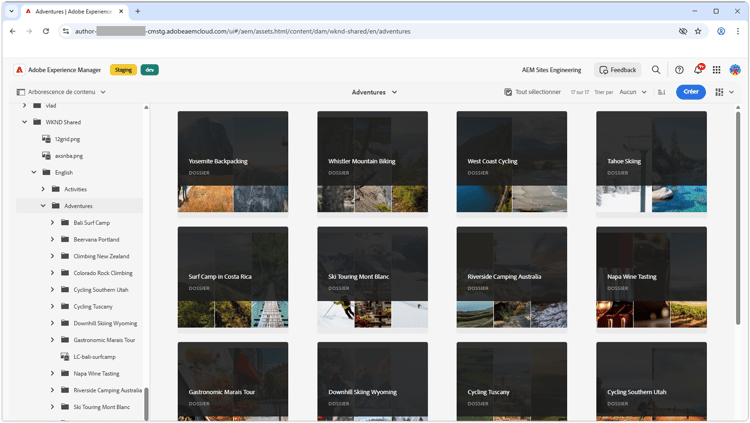
Task: Click the LC-bali-surfcamp file icon
Action: coord(65,356)
